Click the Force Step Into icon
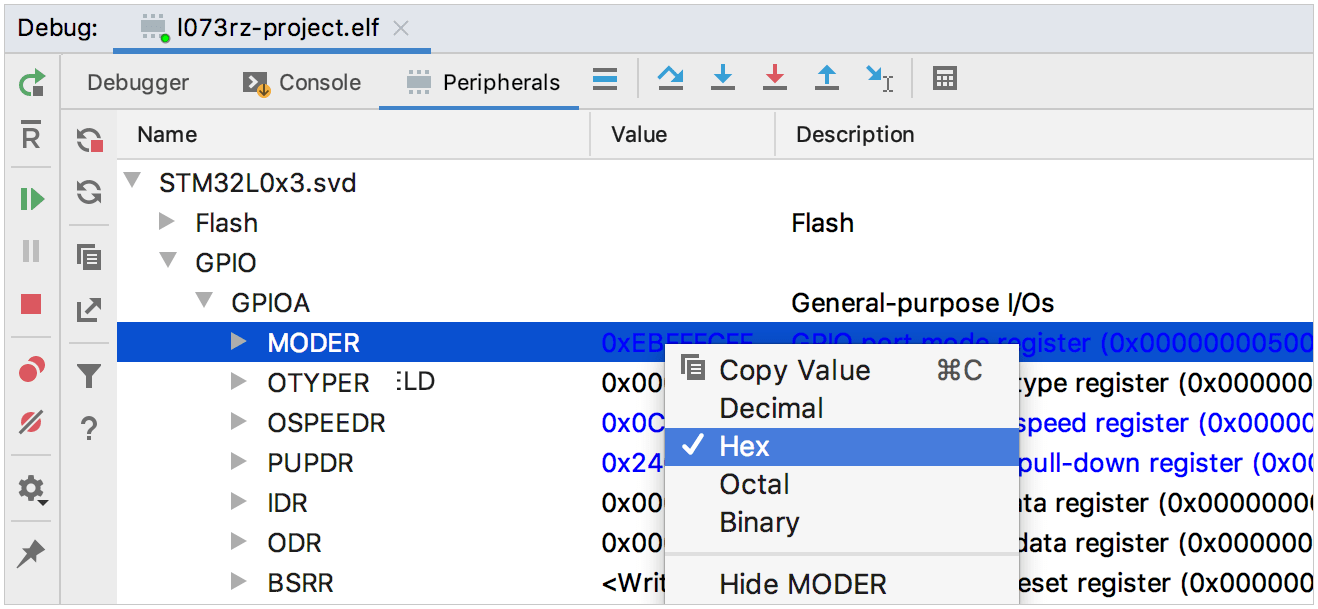The image size is (1318, 609). click(x=774, y=80)
